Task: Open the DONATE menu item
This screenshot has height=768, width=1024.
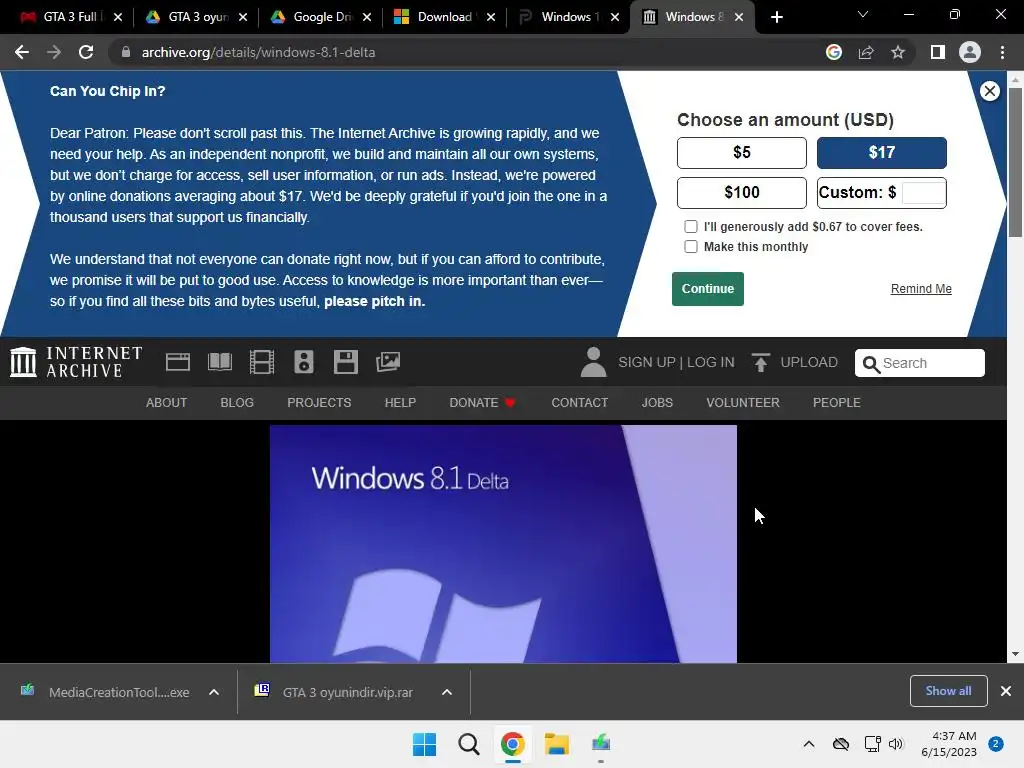Action: click(483, 403)
